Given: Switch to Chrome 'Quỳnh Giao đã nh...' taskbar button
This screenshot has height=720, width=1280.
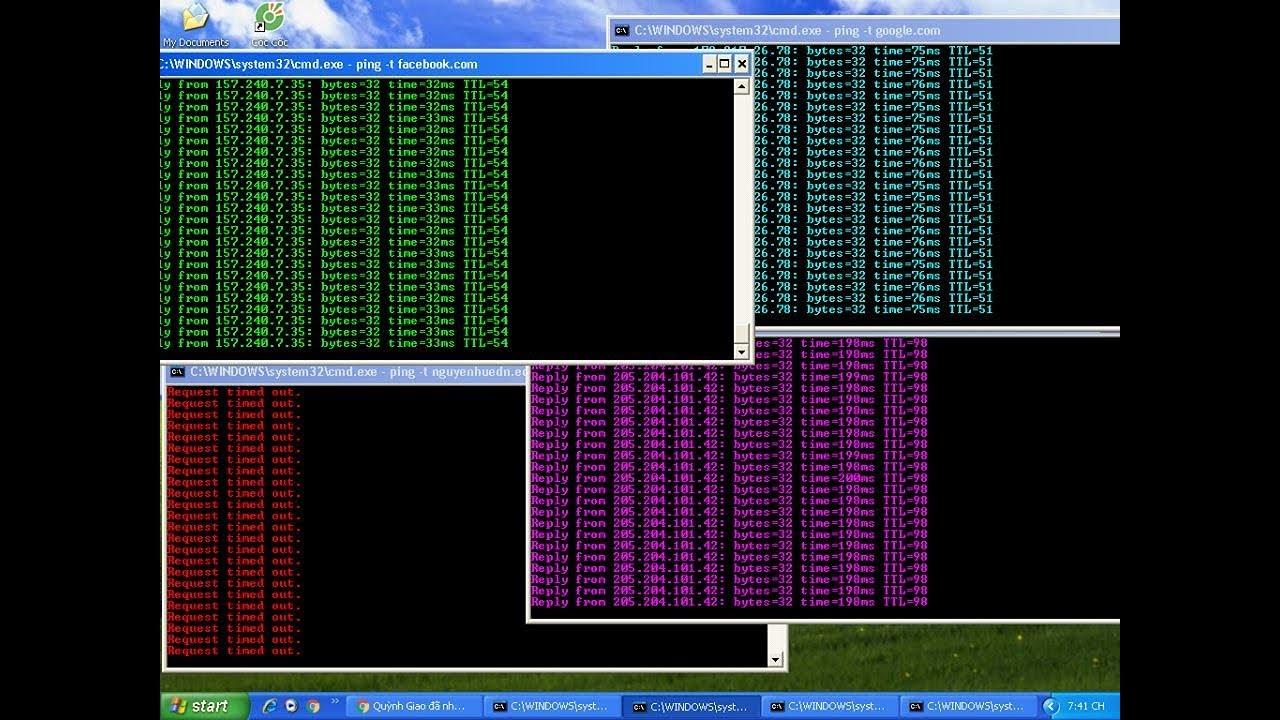Looking at the screenshot, I should point(415,706).
